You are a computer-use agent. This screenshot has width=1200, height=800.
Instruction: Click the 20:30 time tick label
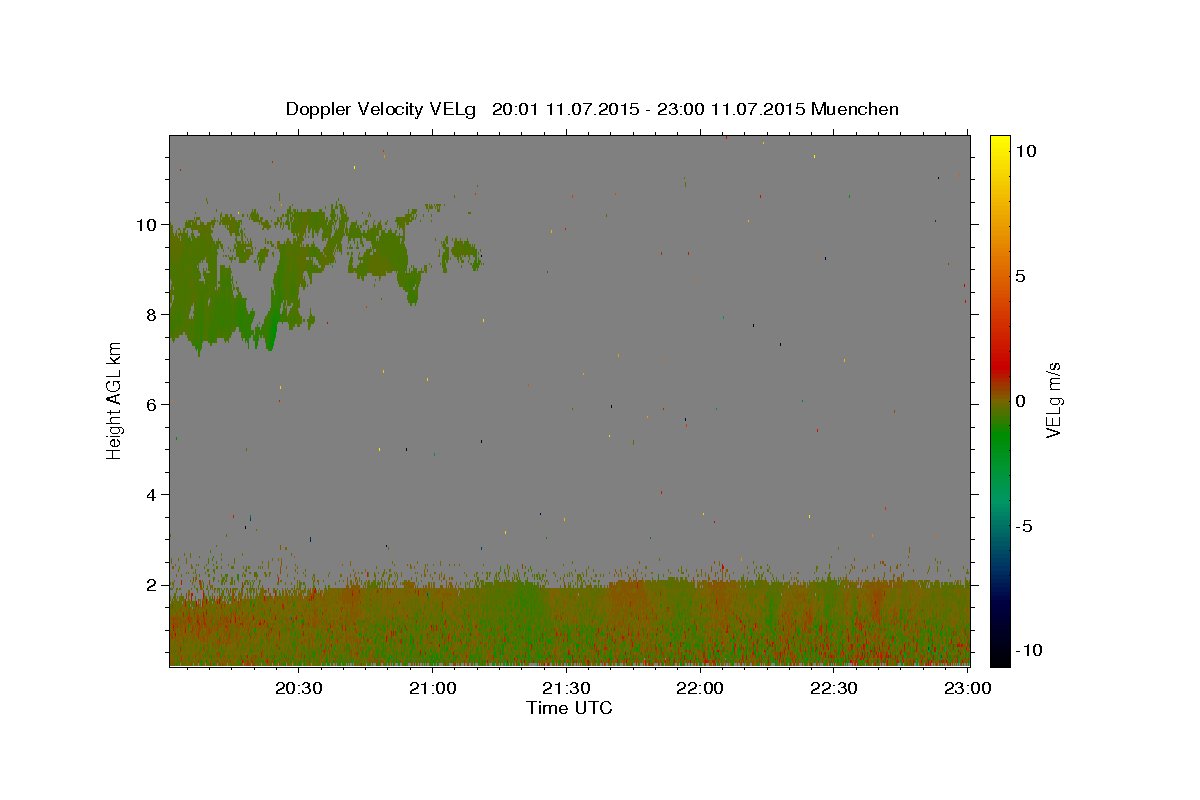299,688
